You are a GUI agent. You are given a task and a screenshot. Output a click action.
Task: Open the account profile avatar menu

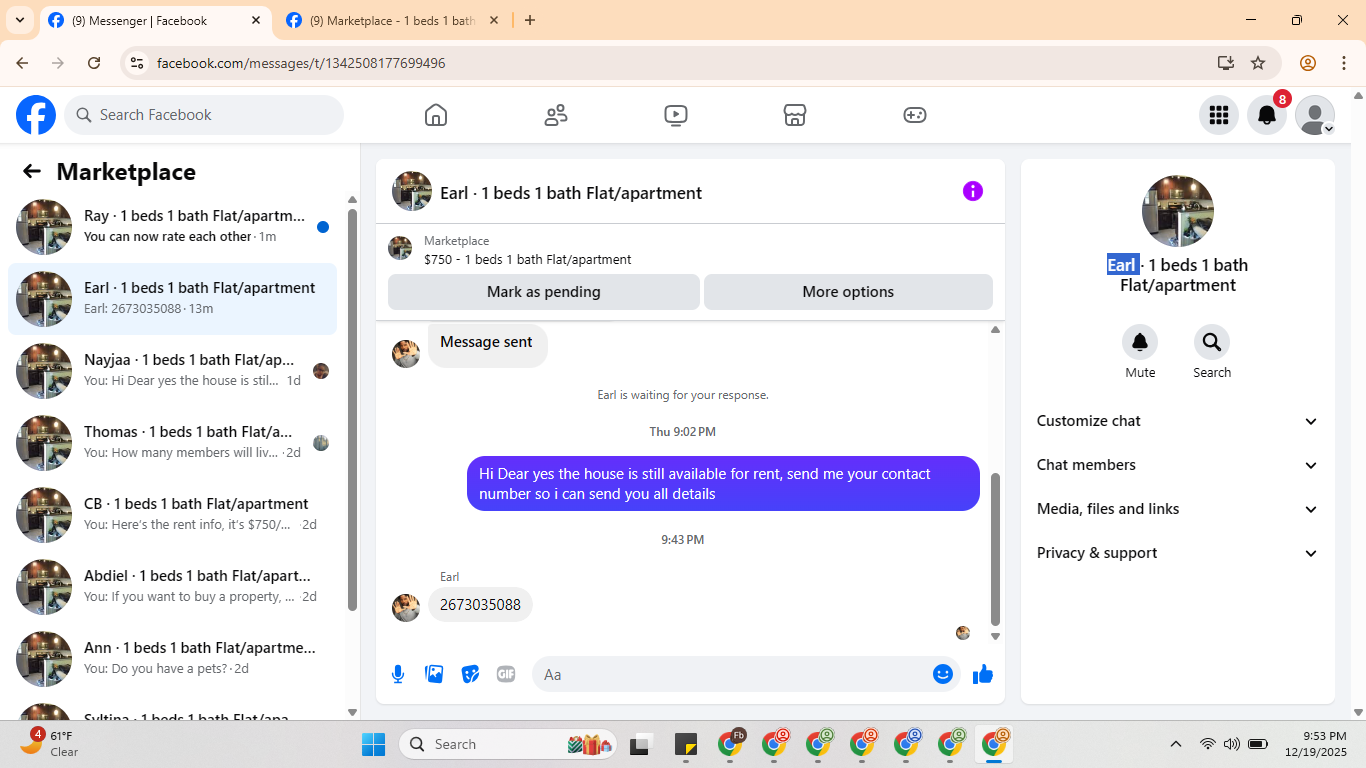[x=1315, y=115]
